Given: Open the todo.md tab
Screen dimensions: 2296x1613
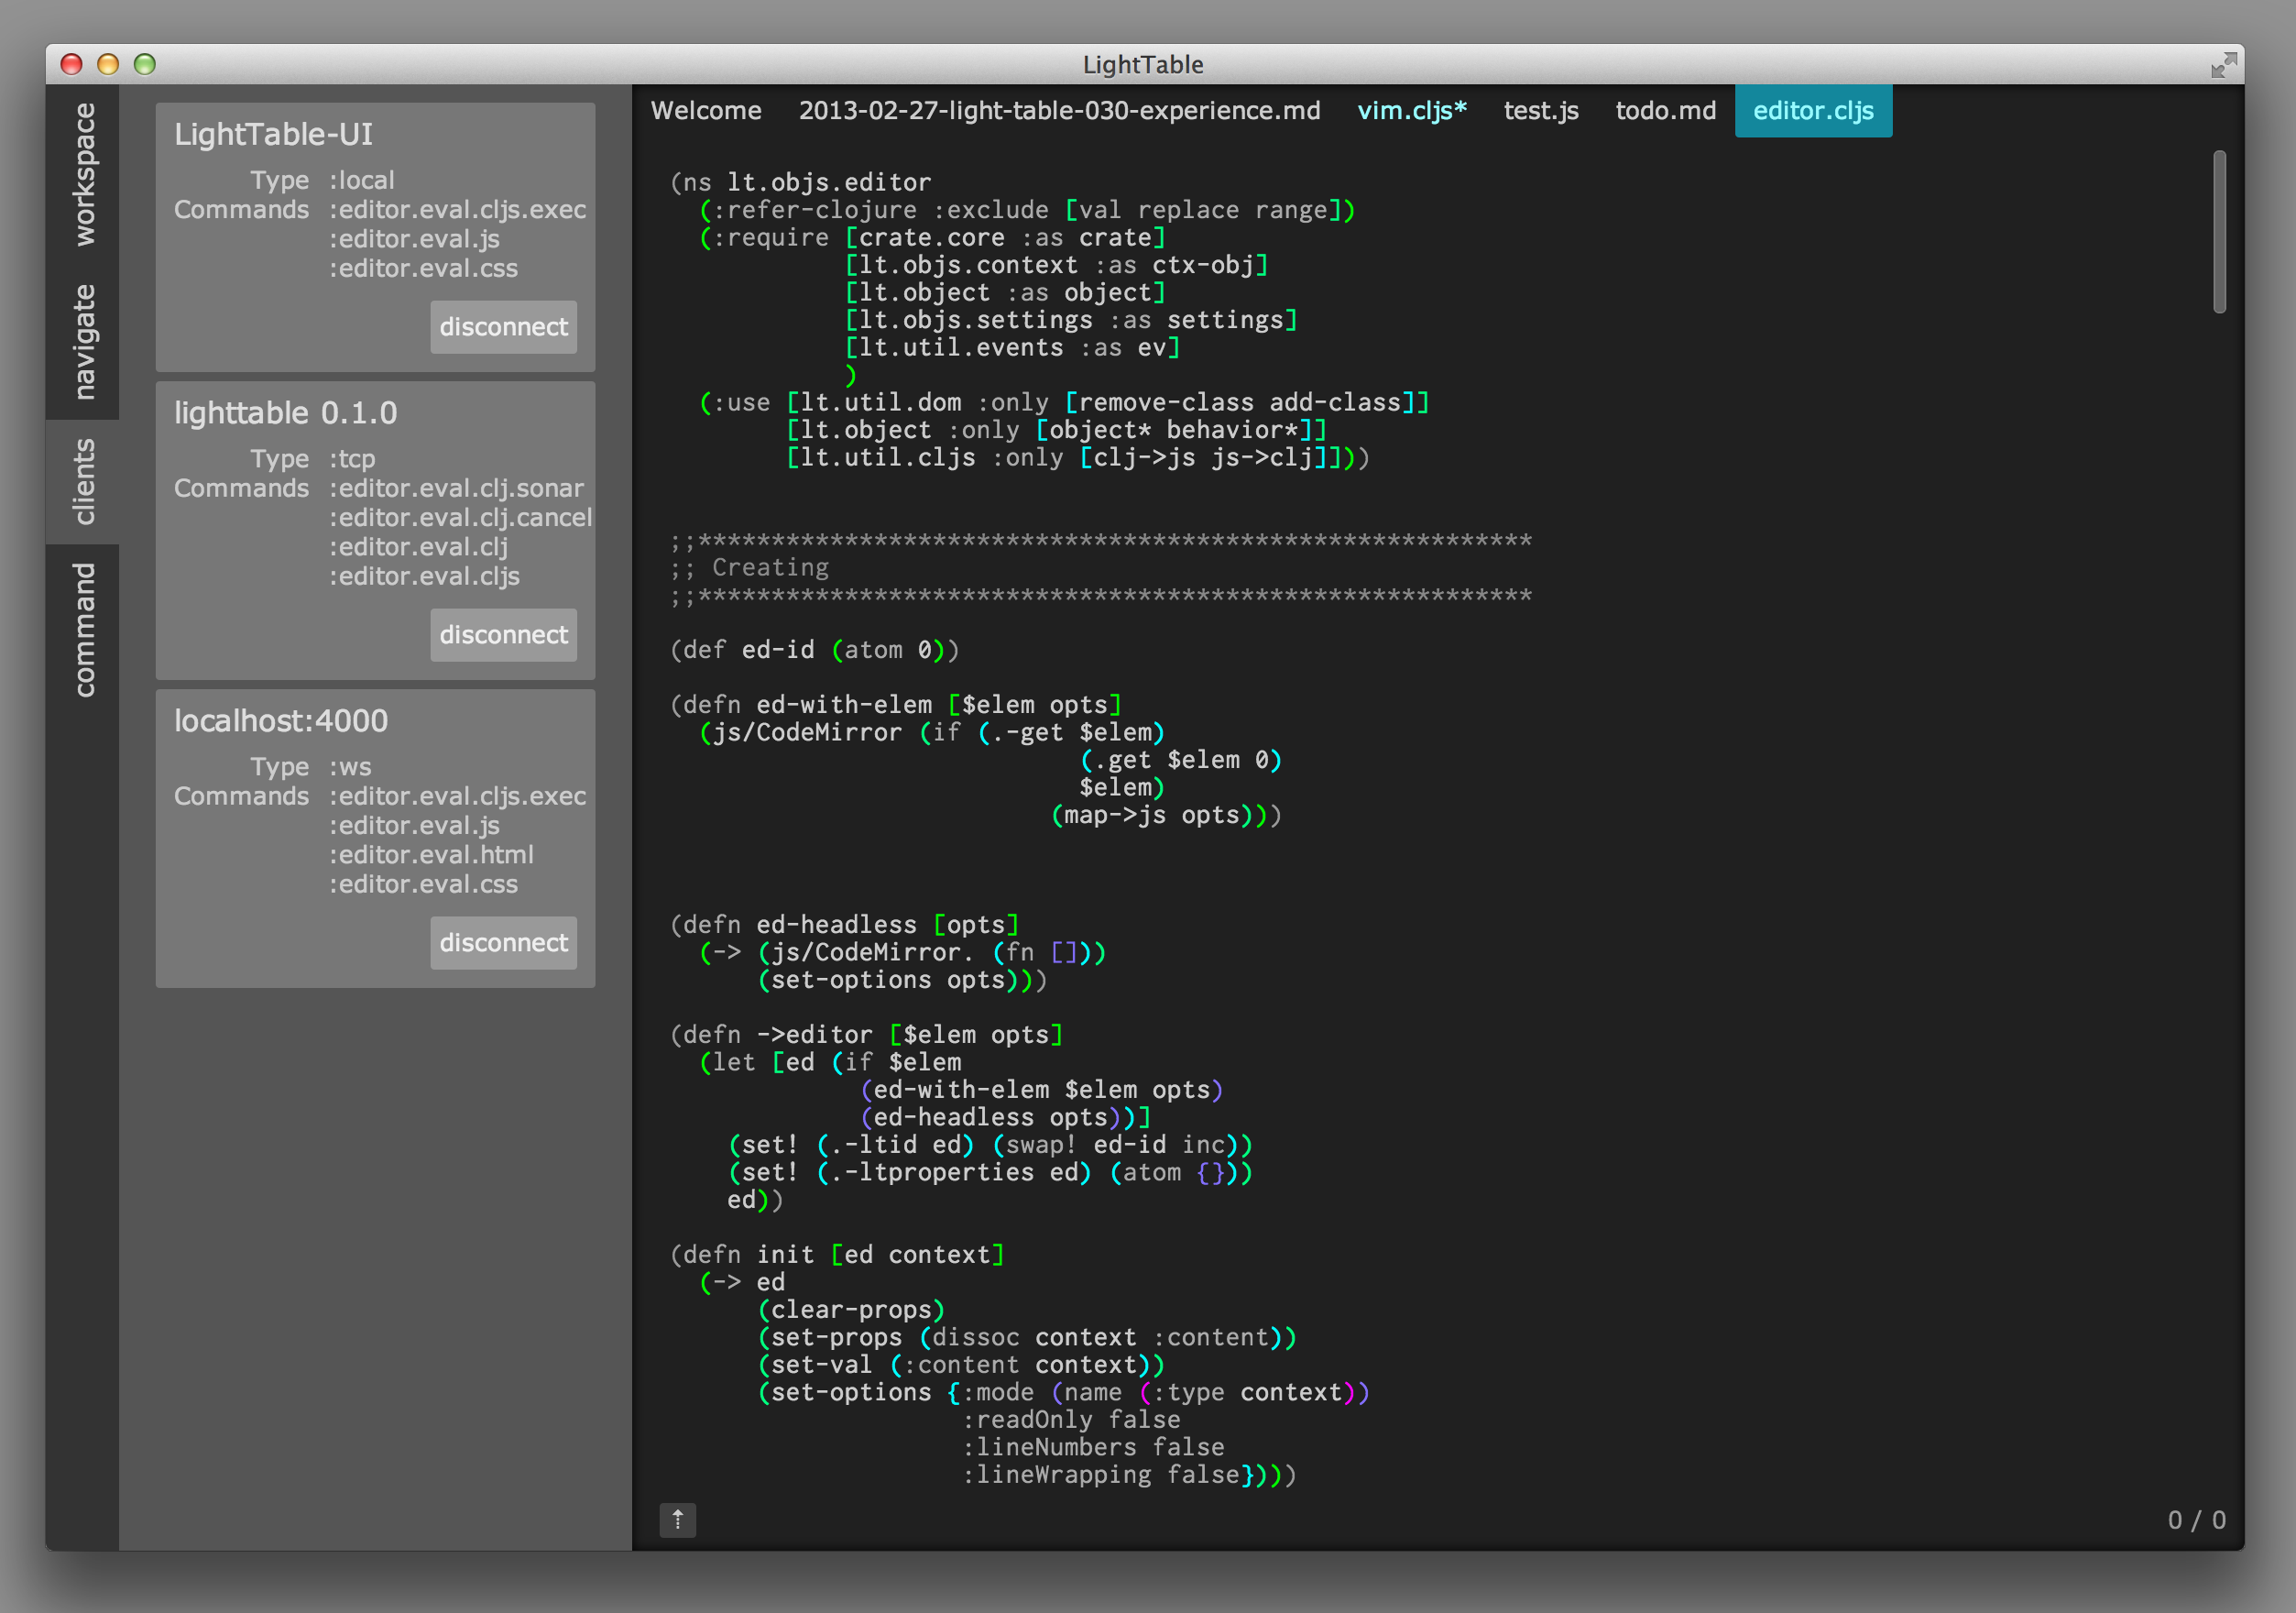Looking at the screenshot, I should click(x=1665, y=111).
